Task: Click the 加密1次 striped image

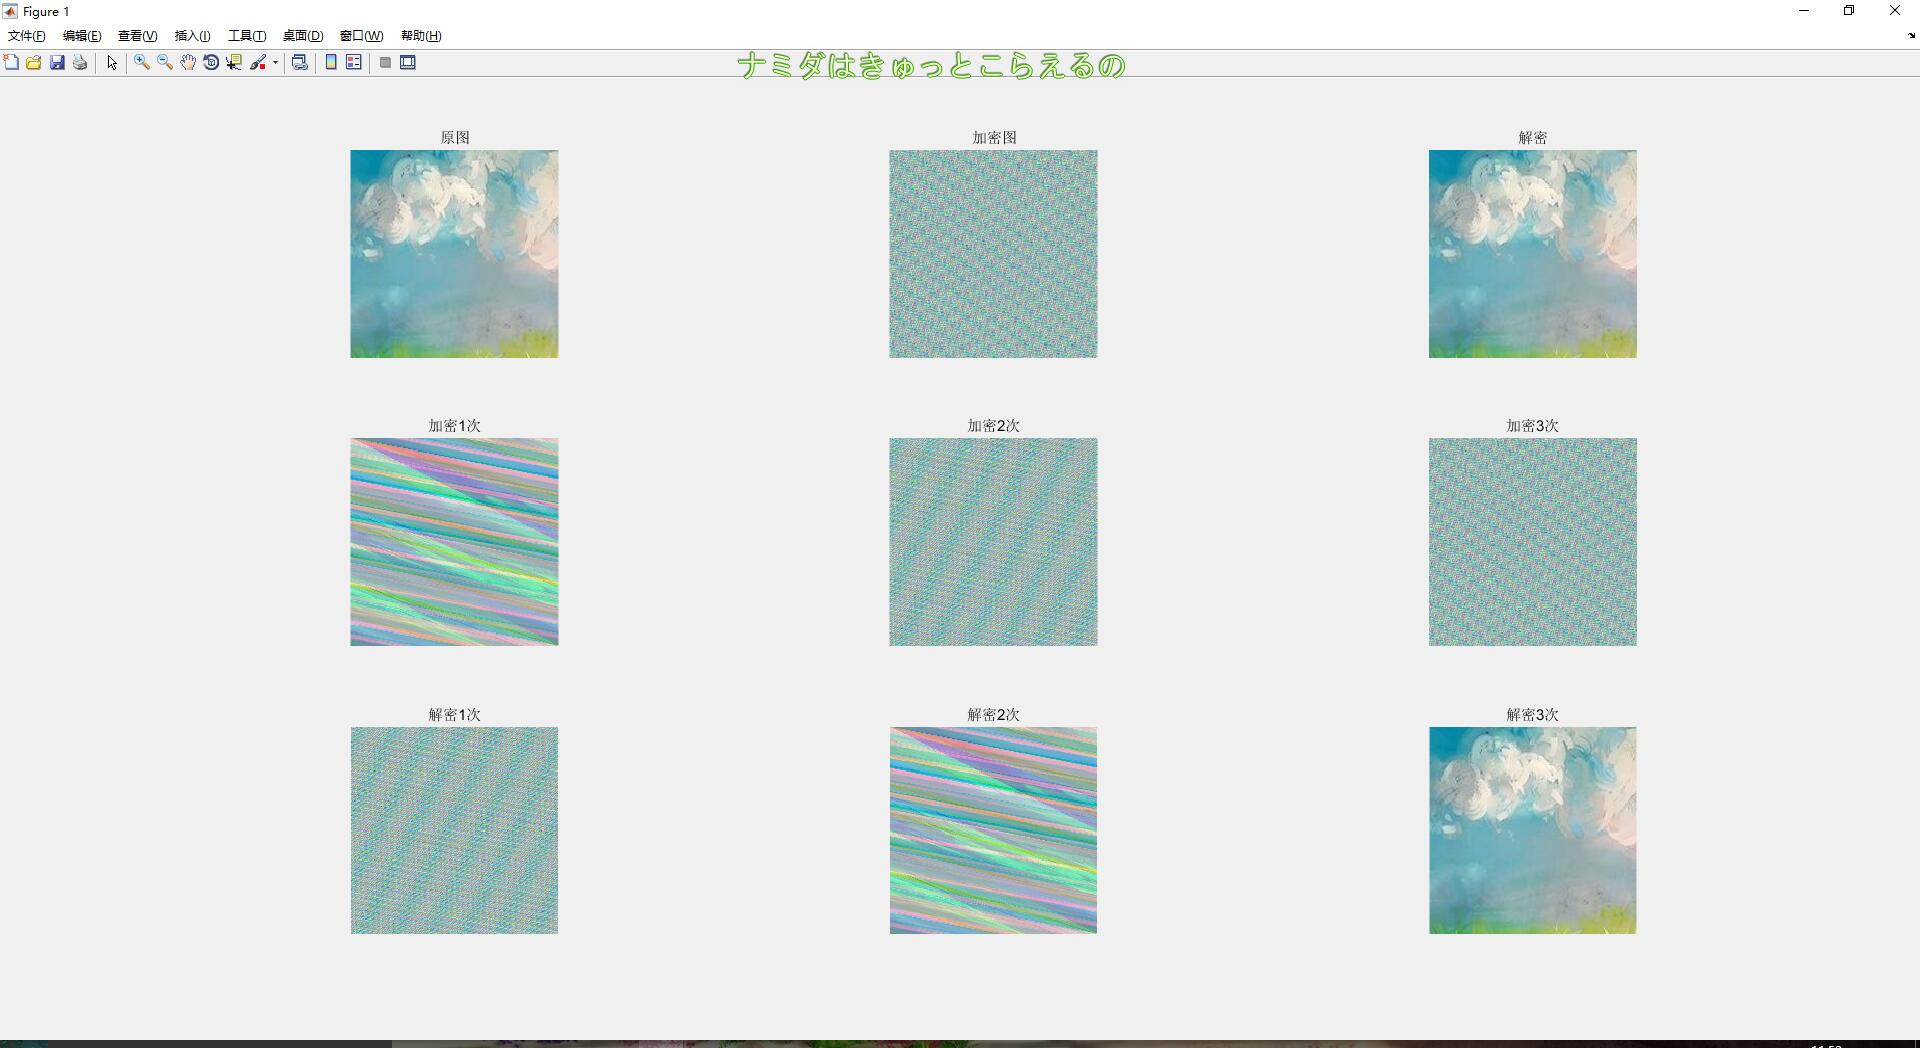Action: pyautogui.click(x=454, y=542)
